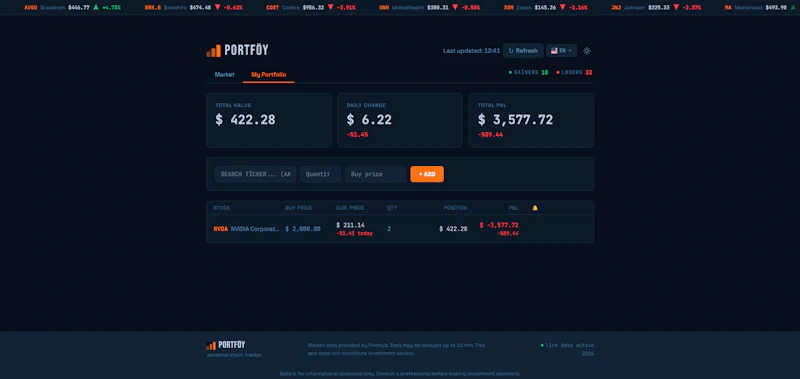Click the CUR. PRICE column header
Screen dimensions: 800x379
point(350,208)
